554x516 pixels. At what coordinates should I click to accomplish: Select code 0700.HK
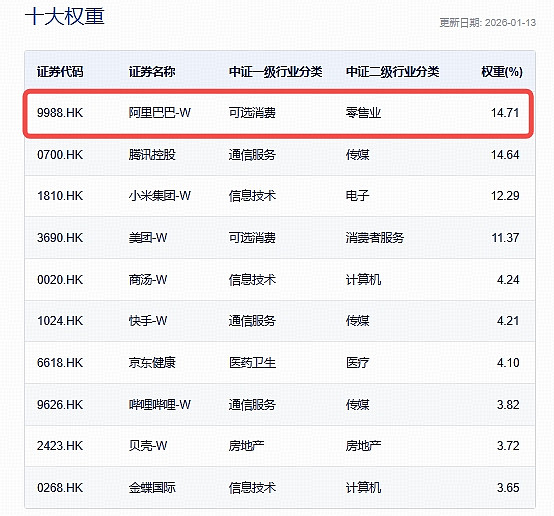60,155
